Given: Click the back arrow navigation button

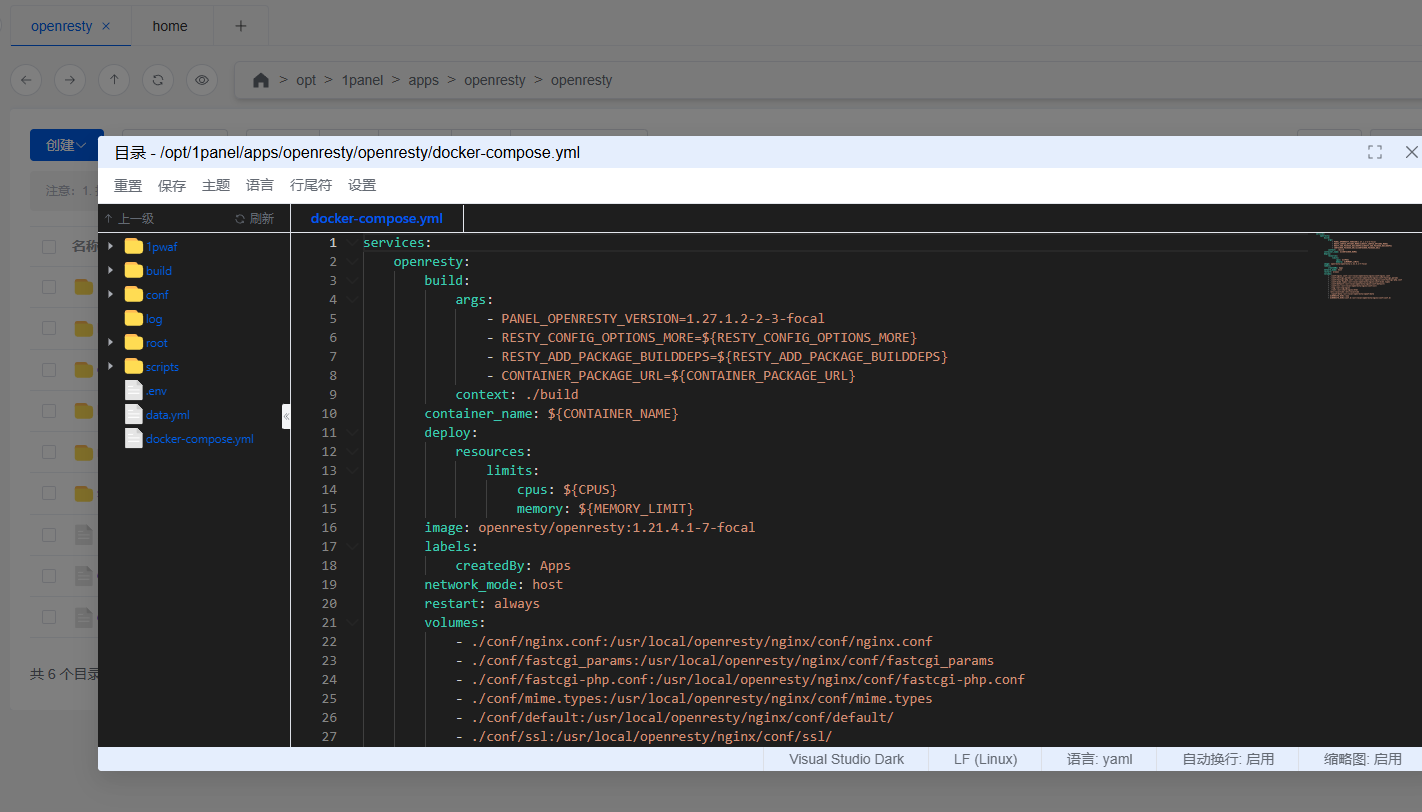Looking at the screenshot, I should 26,80.
